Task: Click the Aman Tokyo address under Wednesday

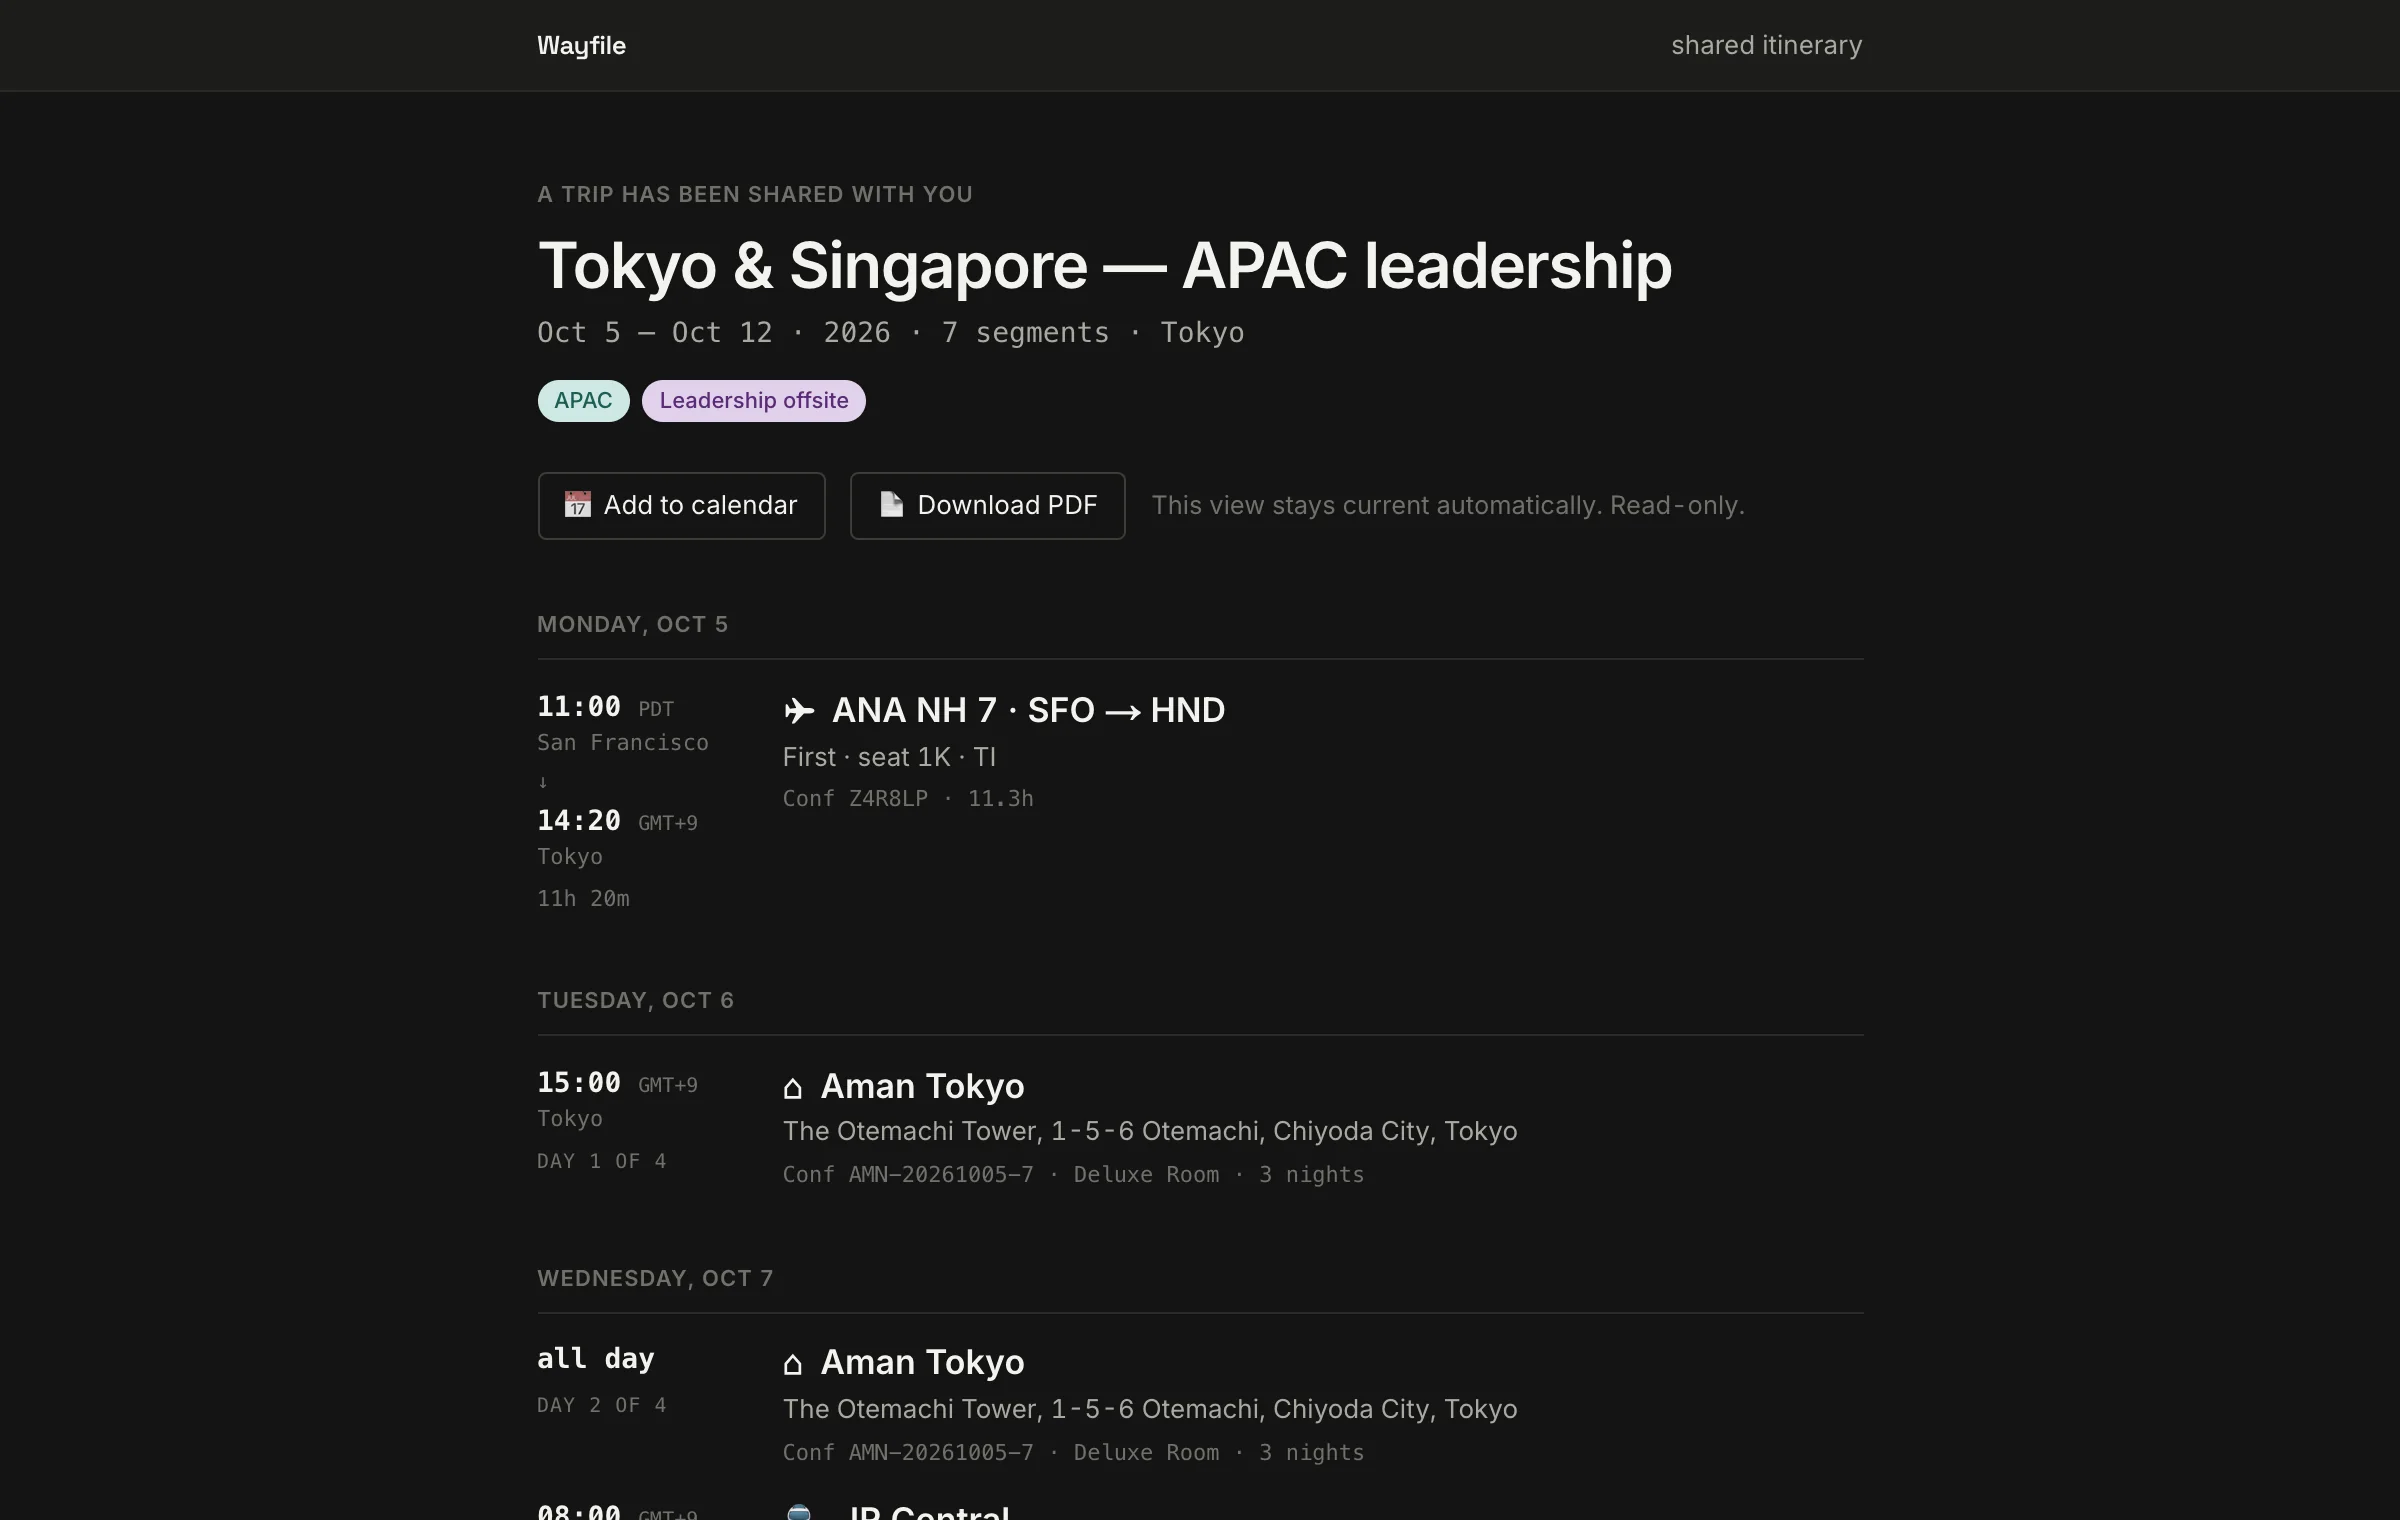Action: click(1150, 1409)
